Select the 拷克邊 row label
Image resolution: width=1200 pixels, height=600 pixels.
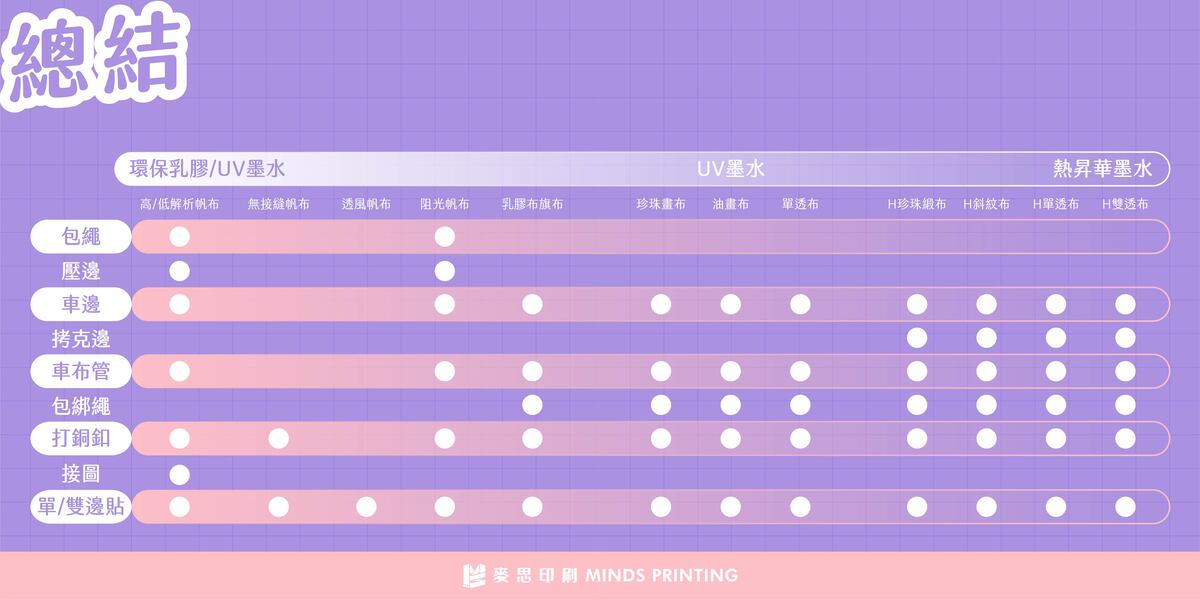point(80,338)
